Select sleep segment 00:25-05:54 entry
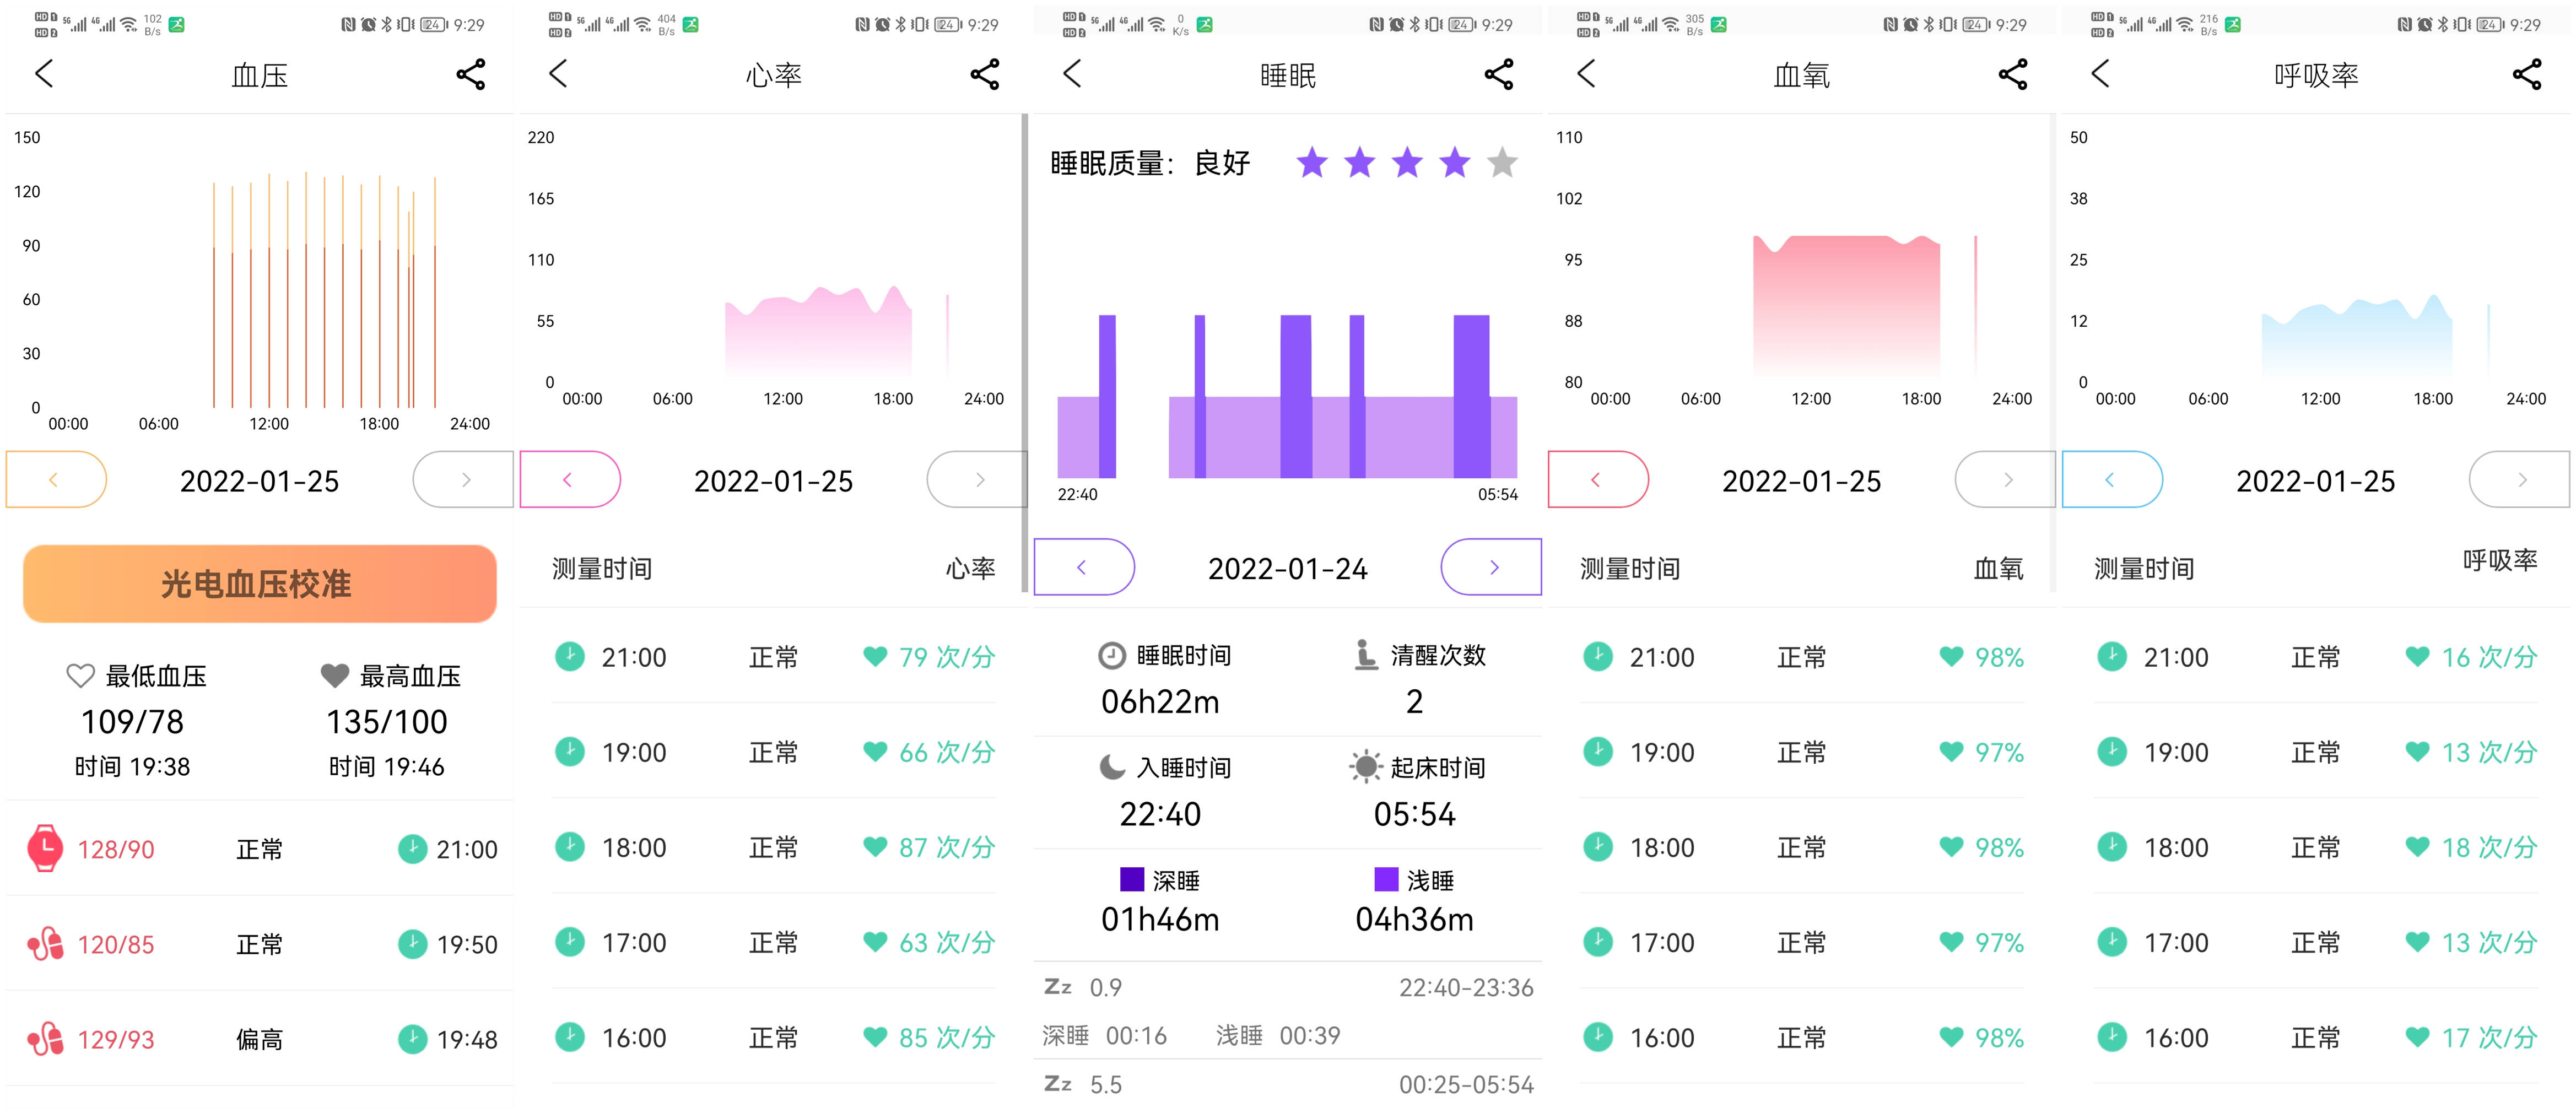 pyautogui.click(x=1288, y=1085)
